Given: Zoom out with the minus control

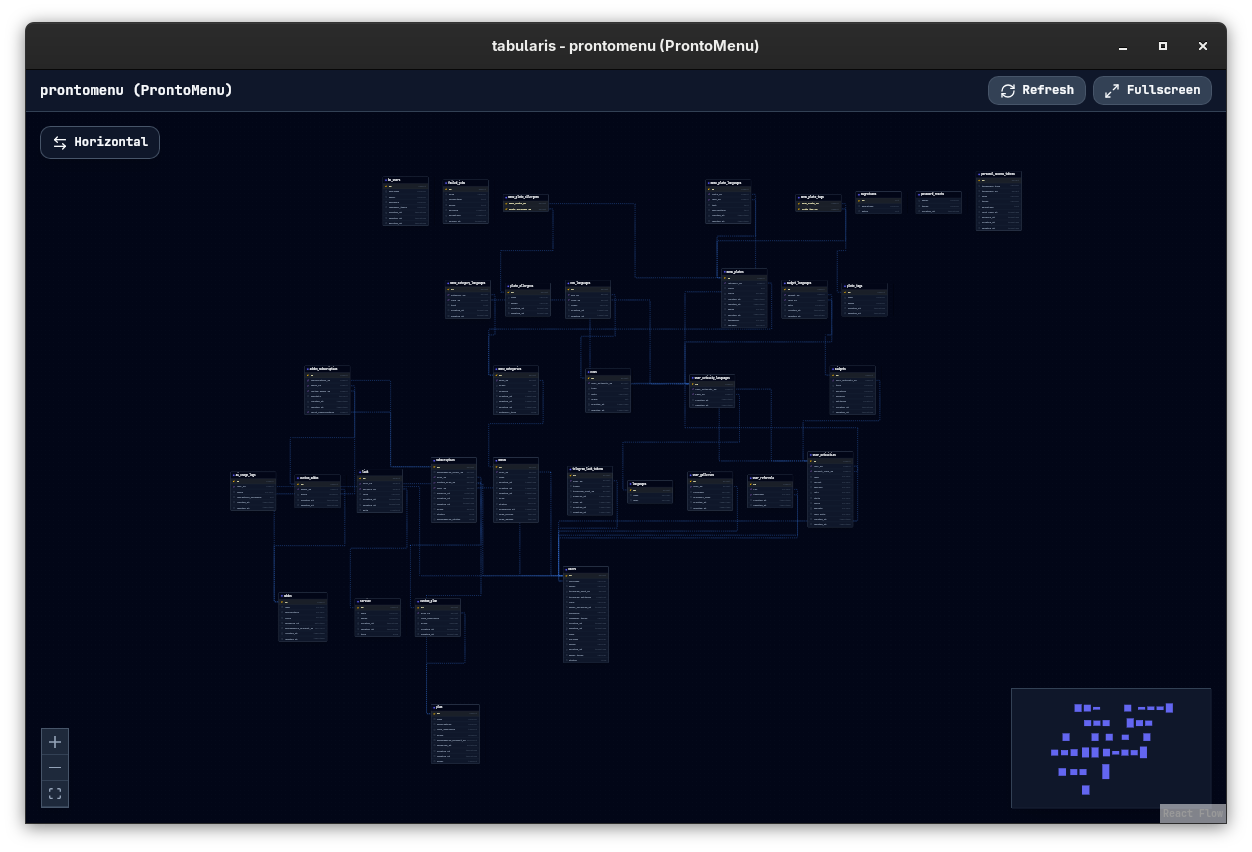Looking at the screenshot, I should click(55, 768).
